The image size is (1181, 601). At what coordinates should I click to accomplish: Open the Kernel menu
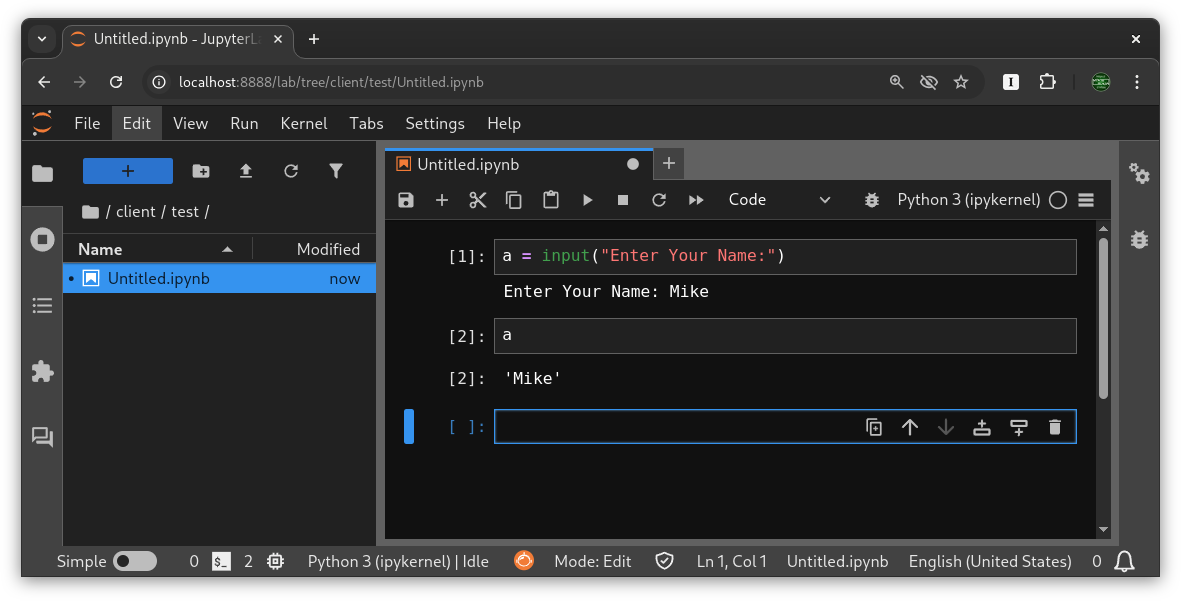click(x=304, y=124)
